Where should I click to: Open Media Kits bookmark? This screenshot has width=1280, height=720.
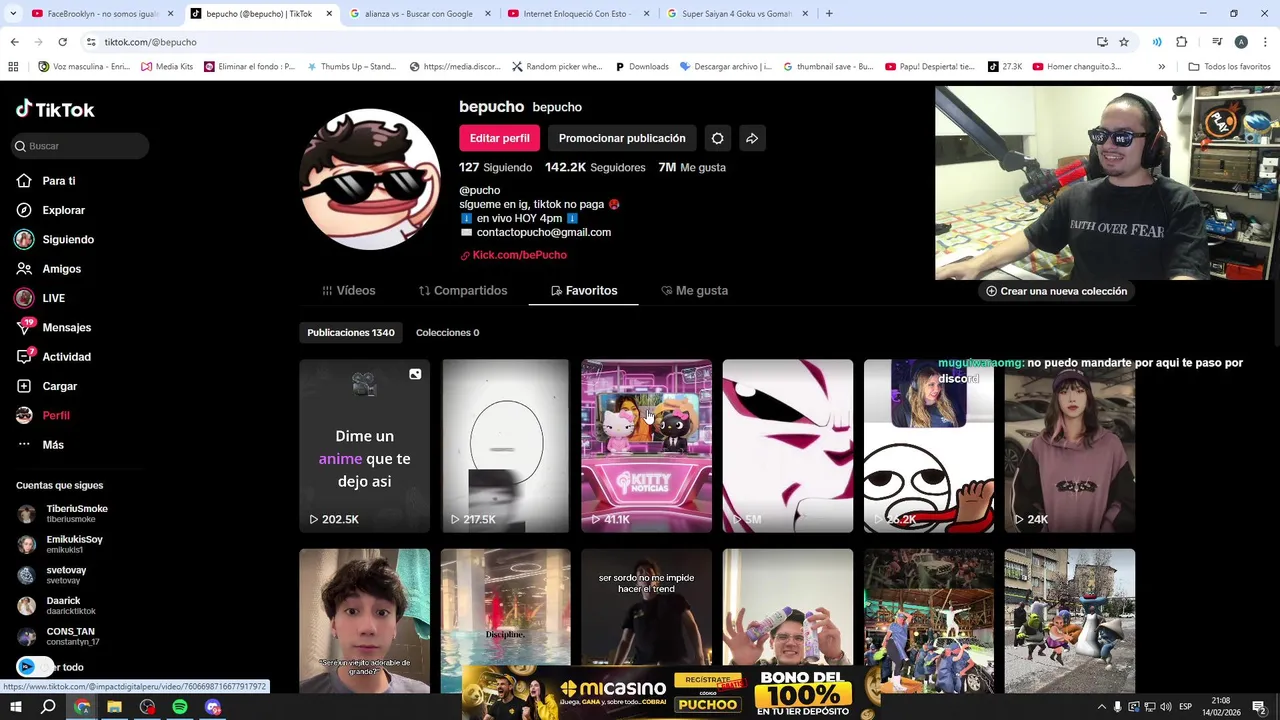click(167, 67)
